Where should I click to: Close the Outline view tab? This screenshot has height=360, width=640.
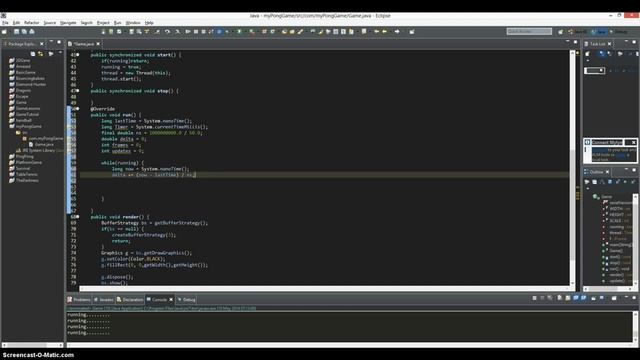pyautogui.click(x=607, y=172)
